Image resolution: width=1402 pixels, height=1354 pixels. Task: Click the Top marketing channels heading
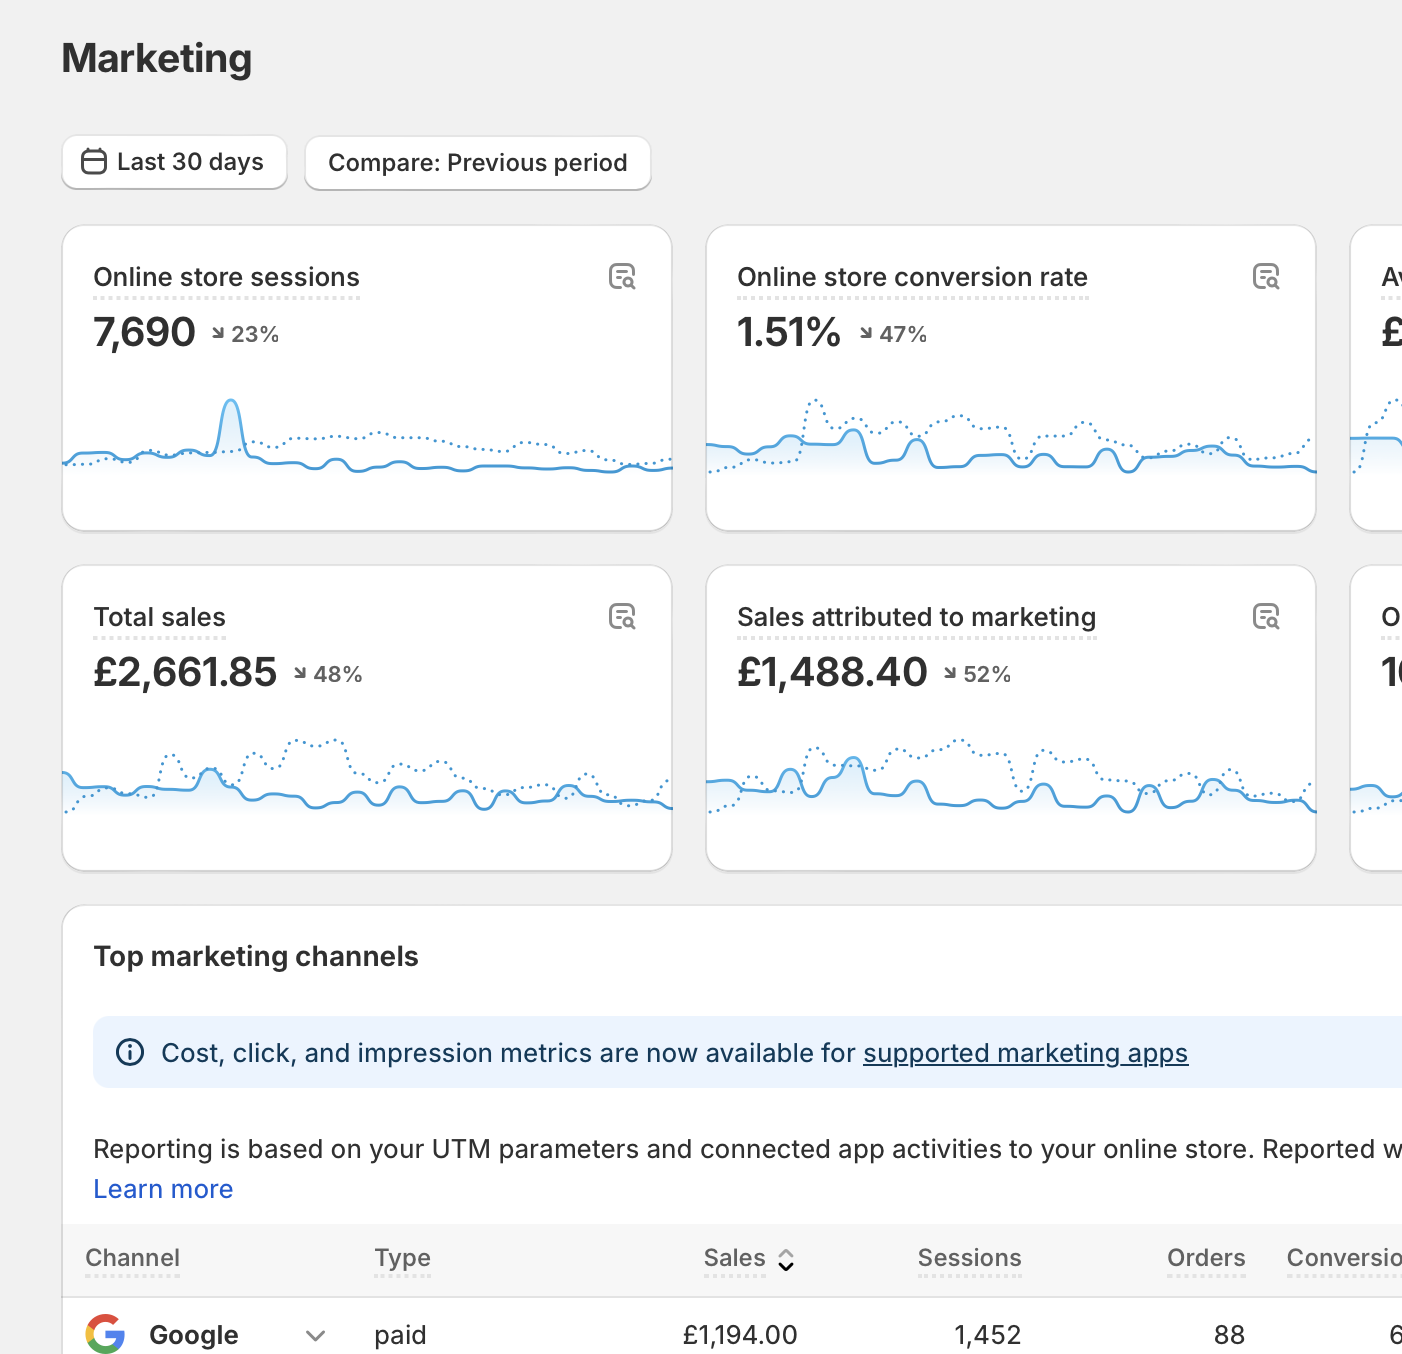tap(256, 956)
